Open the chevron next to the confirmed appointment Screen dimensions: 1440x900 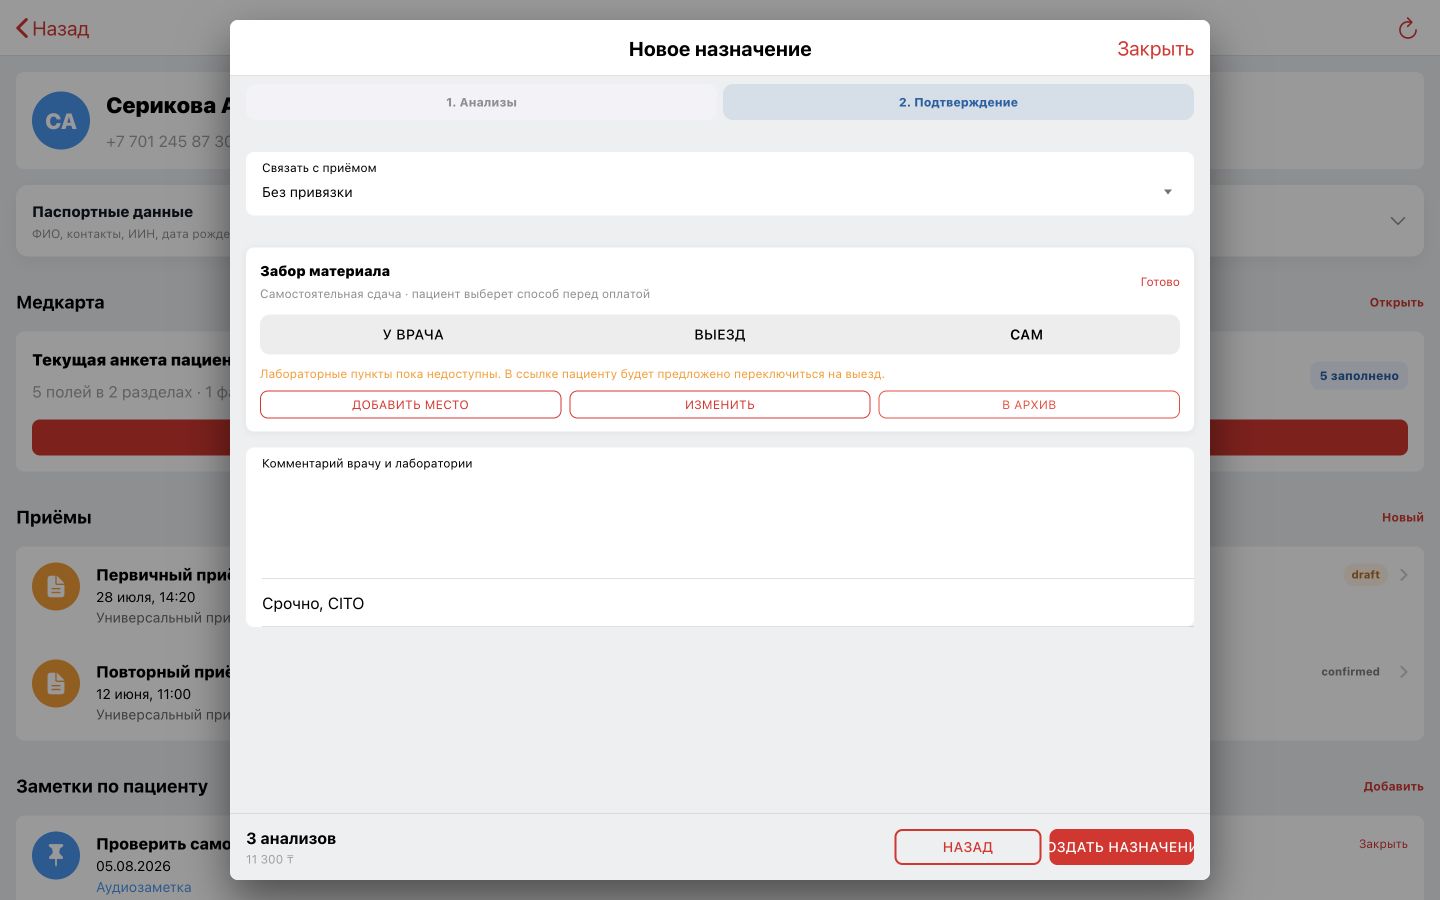(x=1404, y=672)
